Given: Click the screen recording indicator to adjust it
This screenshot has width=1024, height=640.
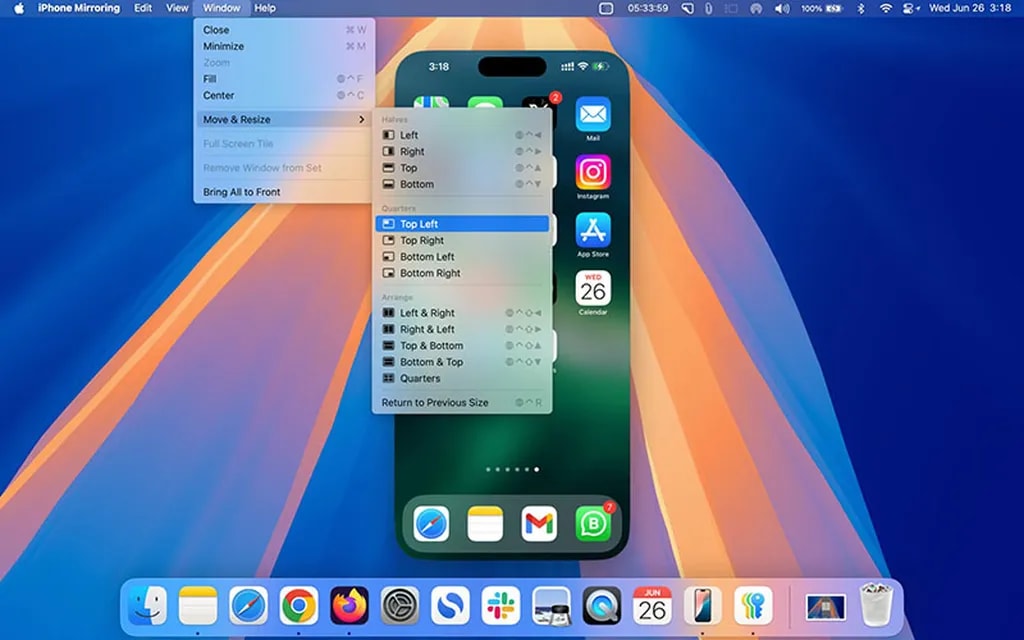Looking at the screenshot, I should click(605, 9).
